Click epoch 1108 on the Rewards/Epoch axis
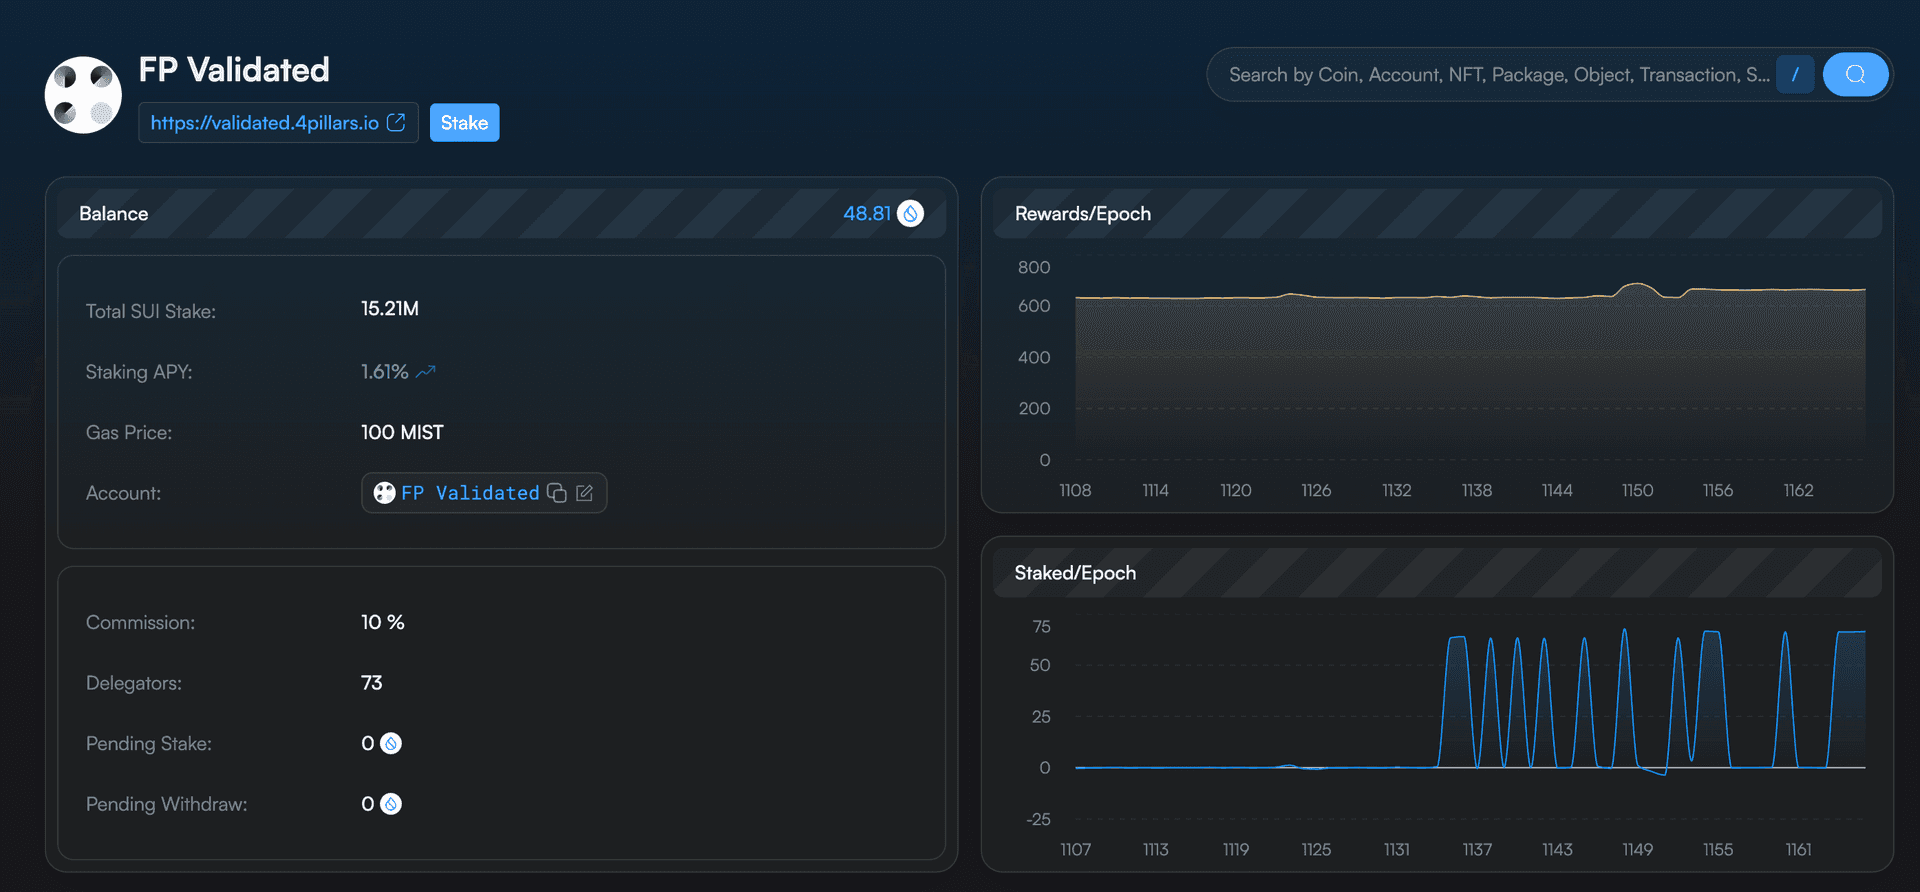 [1075, 490]
